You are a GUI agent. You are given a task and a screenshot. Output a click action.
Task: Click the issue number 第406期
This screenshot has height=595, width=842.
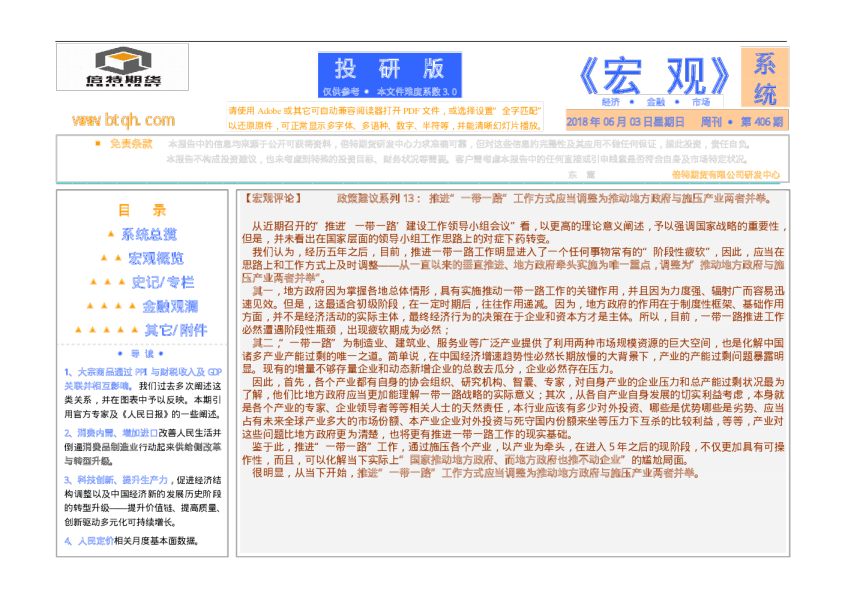click(761, 122)
